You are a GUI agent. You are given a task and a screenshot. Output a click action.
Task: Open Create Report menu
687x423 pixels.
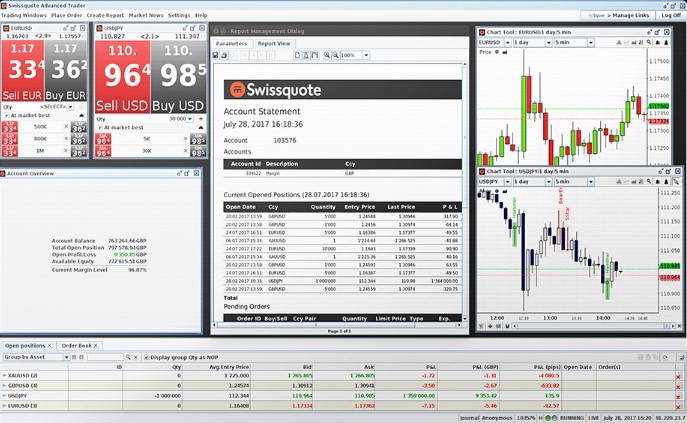105,15
